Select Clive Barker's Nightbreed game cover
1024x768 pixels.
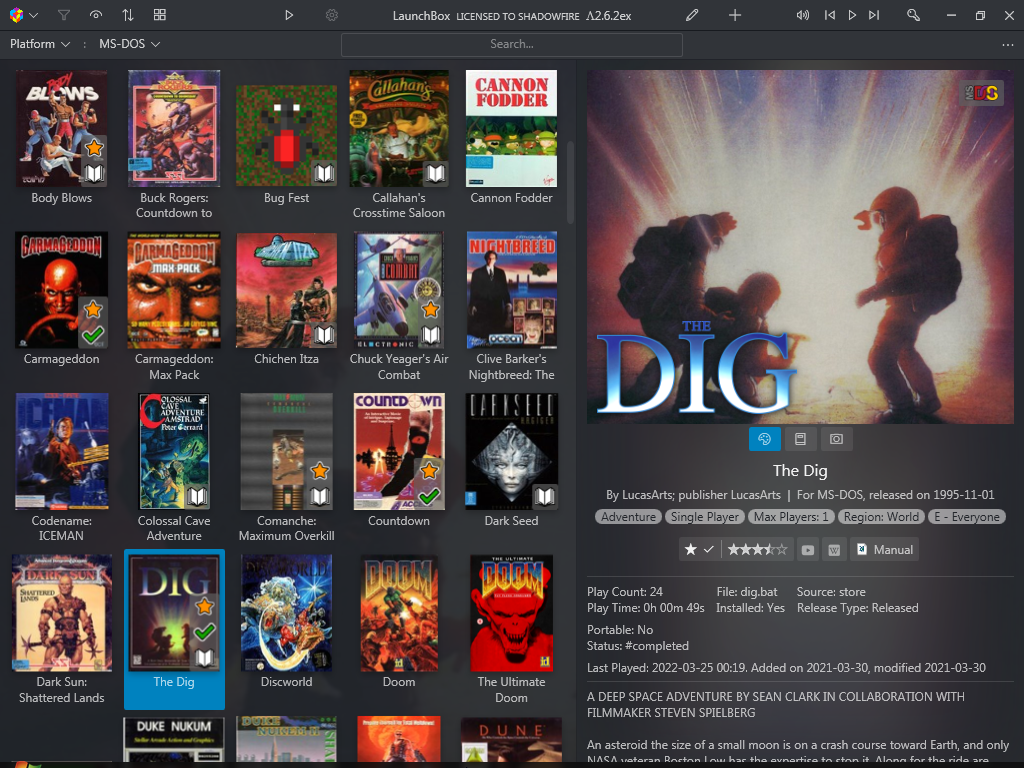click(511, 290)
